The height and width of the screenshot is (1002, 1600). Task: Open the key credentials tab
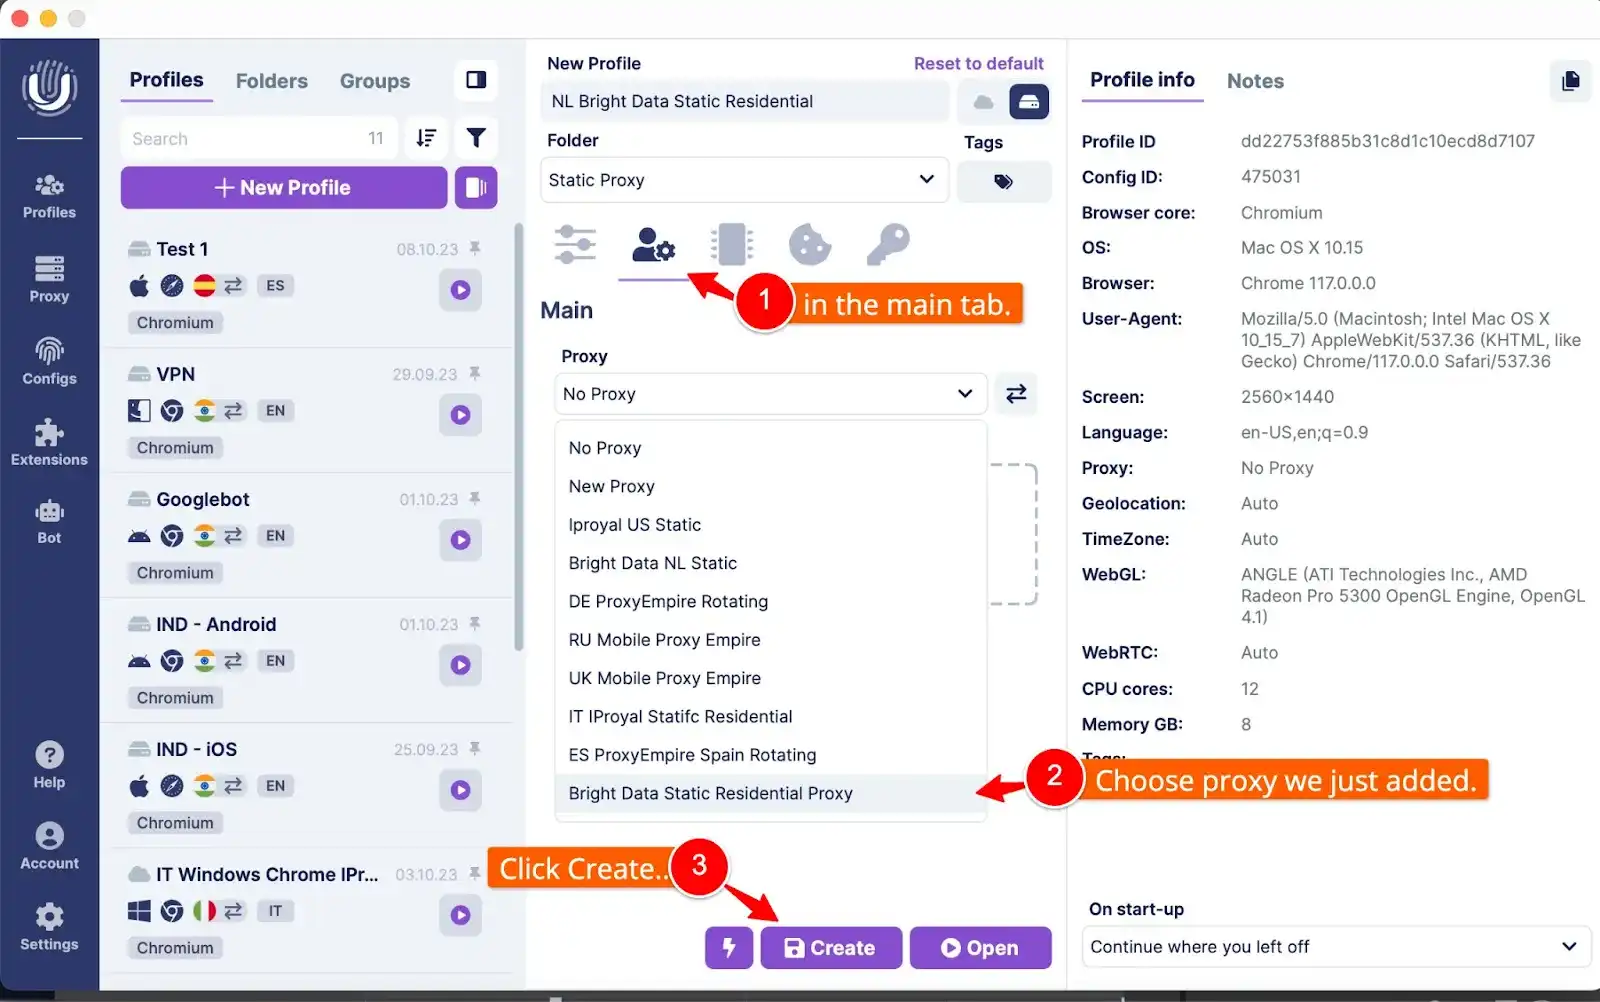(x=888, y=245)
